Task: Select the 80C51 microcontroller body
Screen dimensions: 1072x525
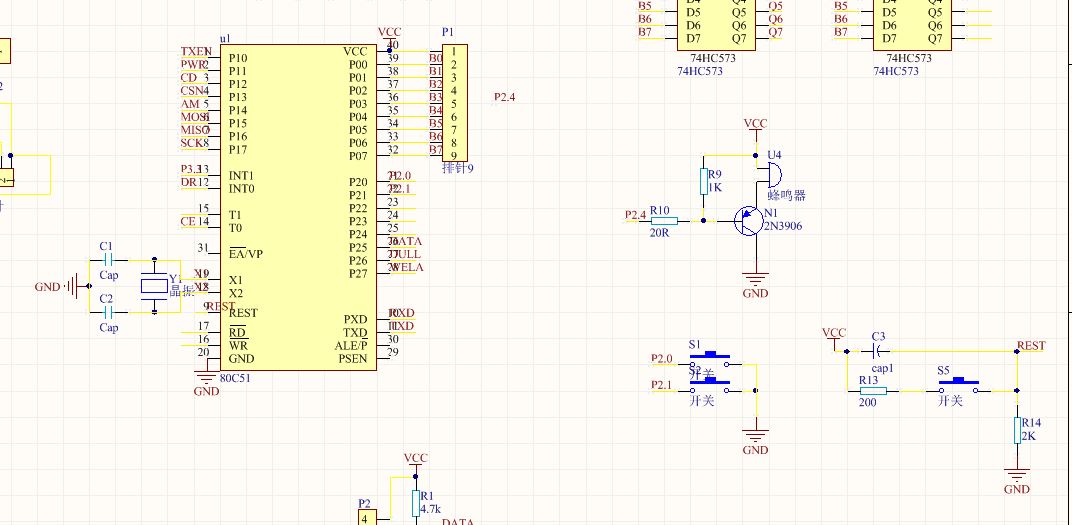Action: coord(297,207)
